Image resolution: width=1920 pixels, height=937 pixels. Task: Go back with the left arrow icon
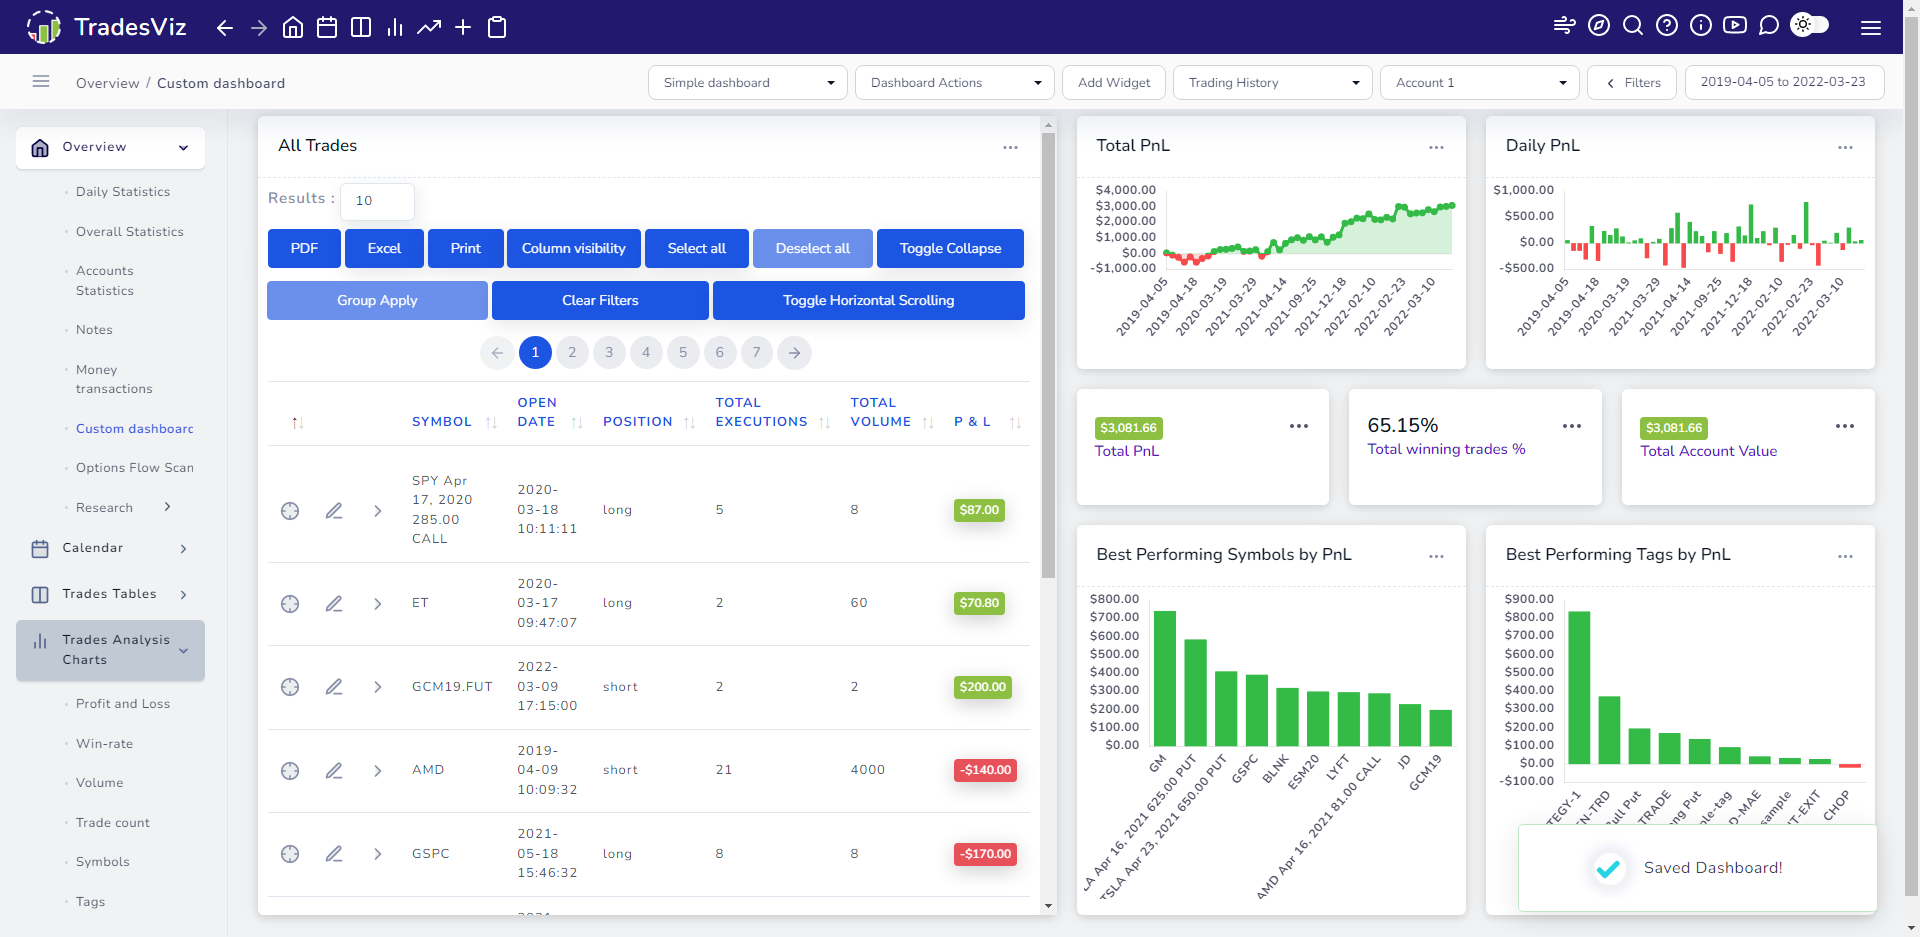[x=225, y=28]
